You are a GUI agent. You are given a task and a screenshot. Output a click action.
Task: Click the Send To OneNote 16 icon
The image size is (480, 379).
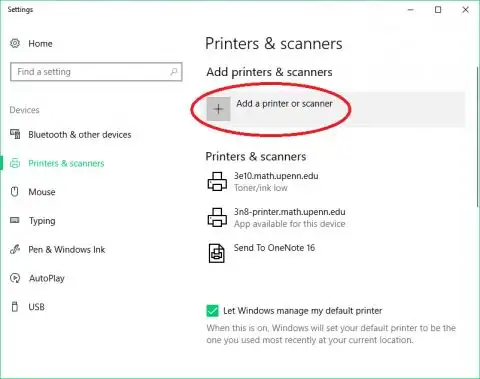[x=217, y=253]
